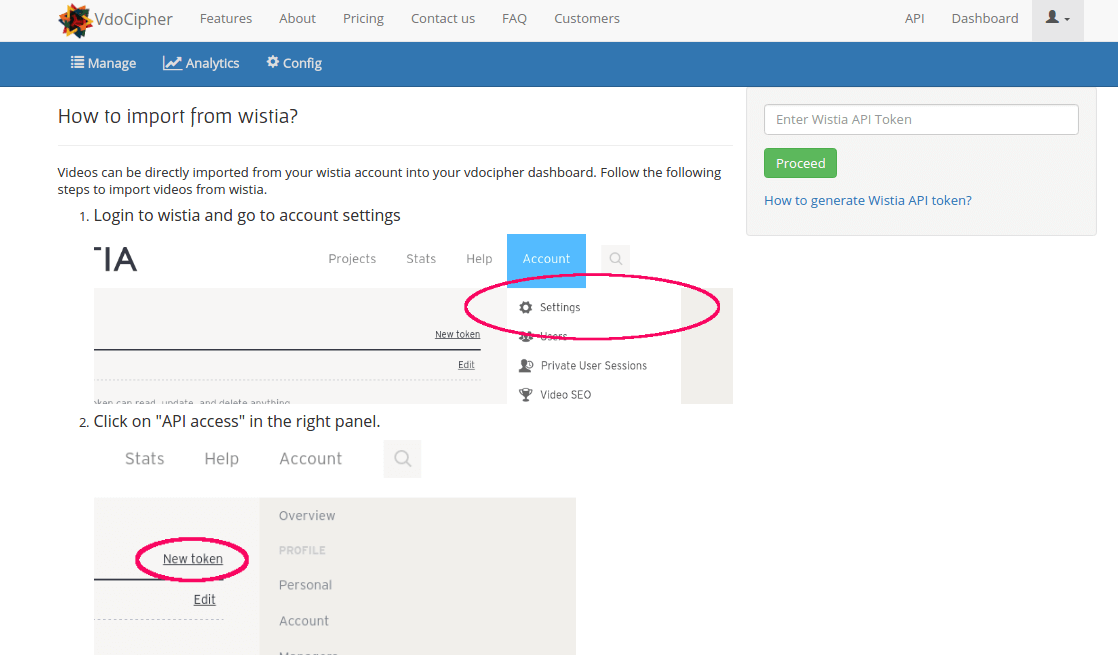Click the VdoCipher logo icon

coord(76,20)
